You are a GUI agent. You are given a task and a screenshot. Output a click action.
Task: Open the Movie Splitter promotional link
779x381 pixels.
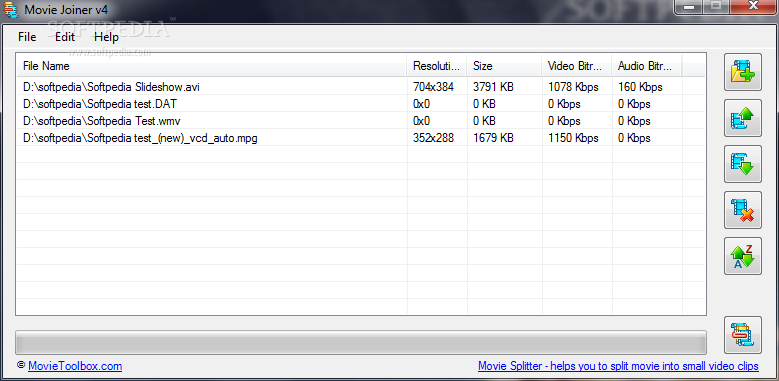click(x=618, y=366)
